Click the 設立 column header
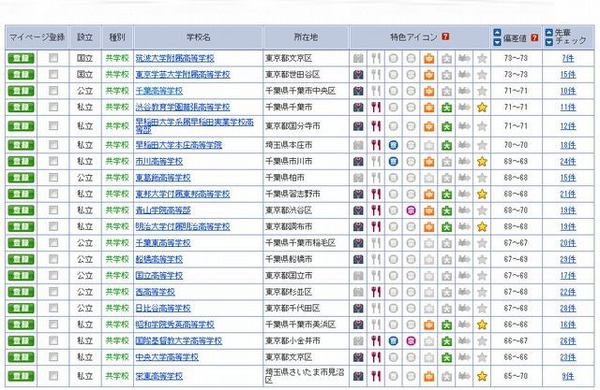 [x=85, y=37]
